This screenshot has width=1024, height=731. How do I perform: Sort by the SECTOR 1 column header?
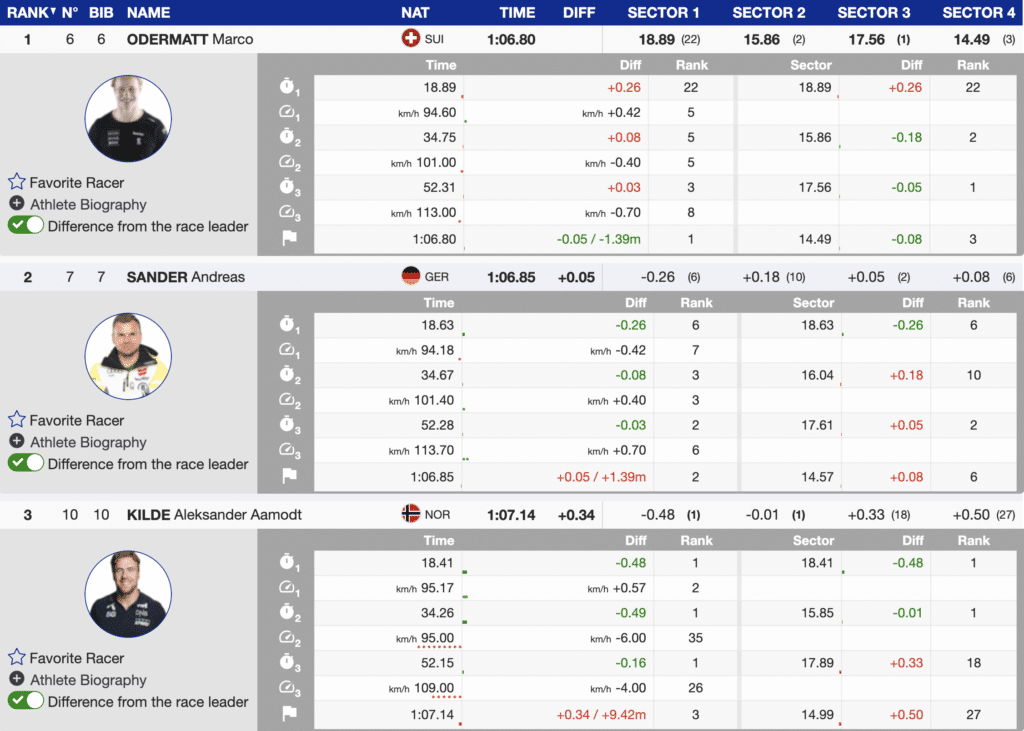(x=664, y=13)
